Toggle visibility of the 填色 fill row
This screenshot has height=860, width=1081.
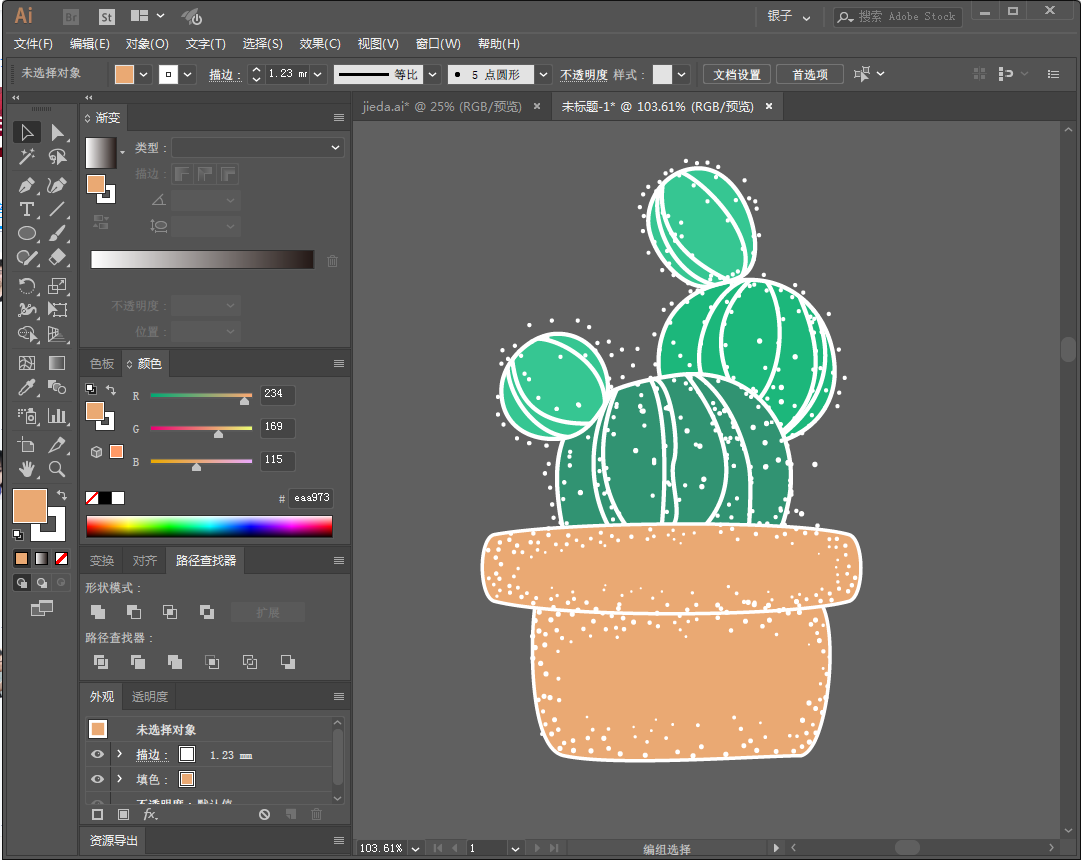click(98, 780)
